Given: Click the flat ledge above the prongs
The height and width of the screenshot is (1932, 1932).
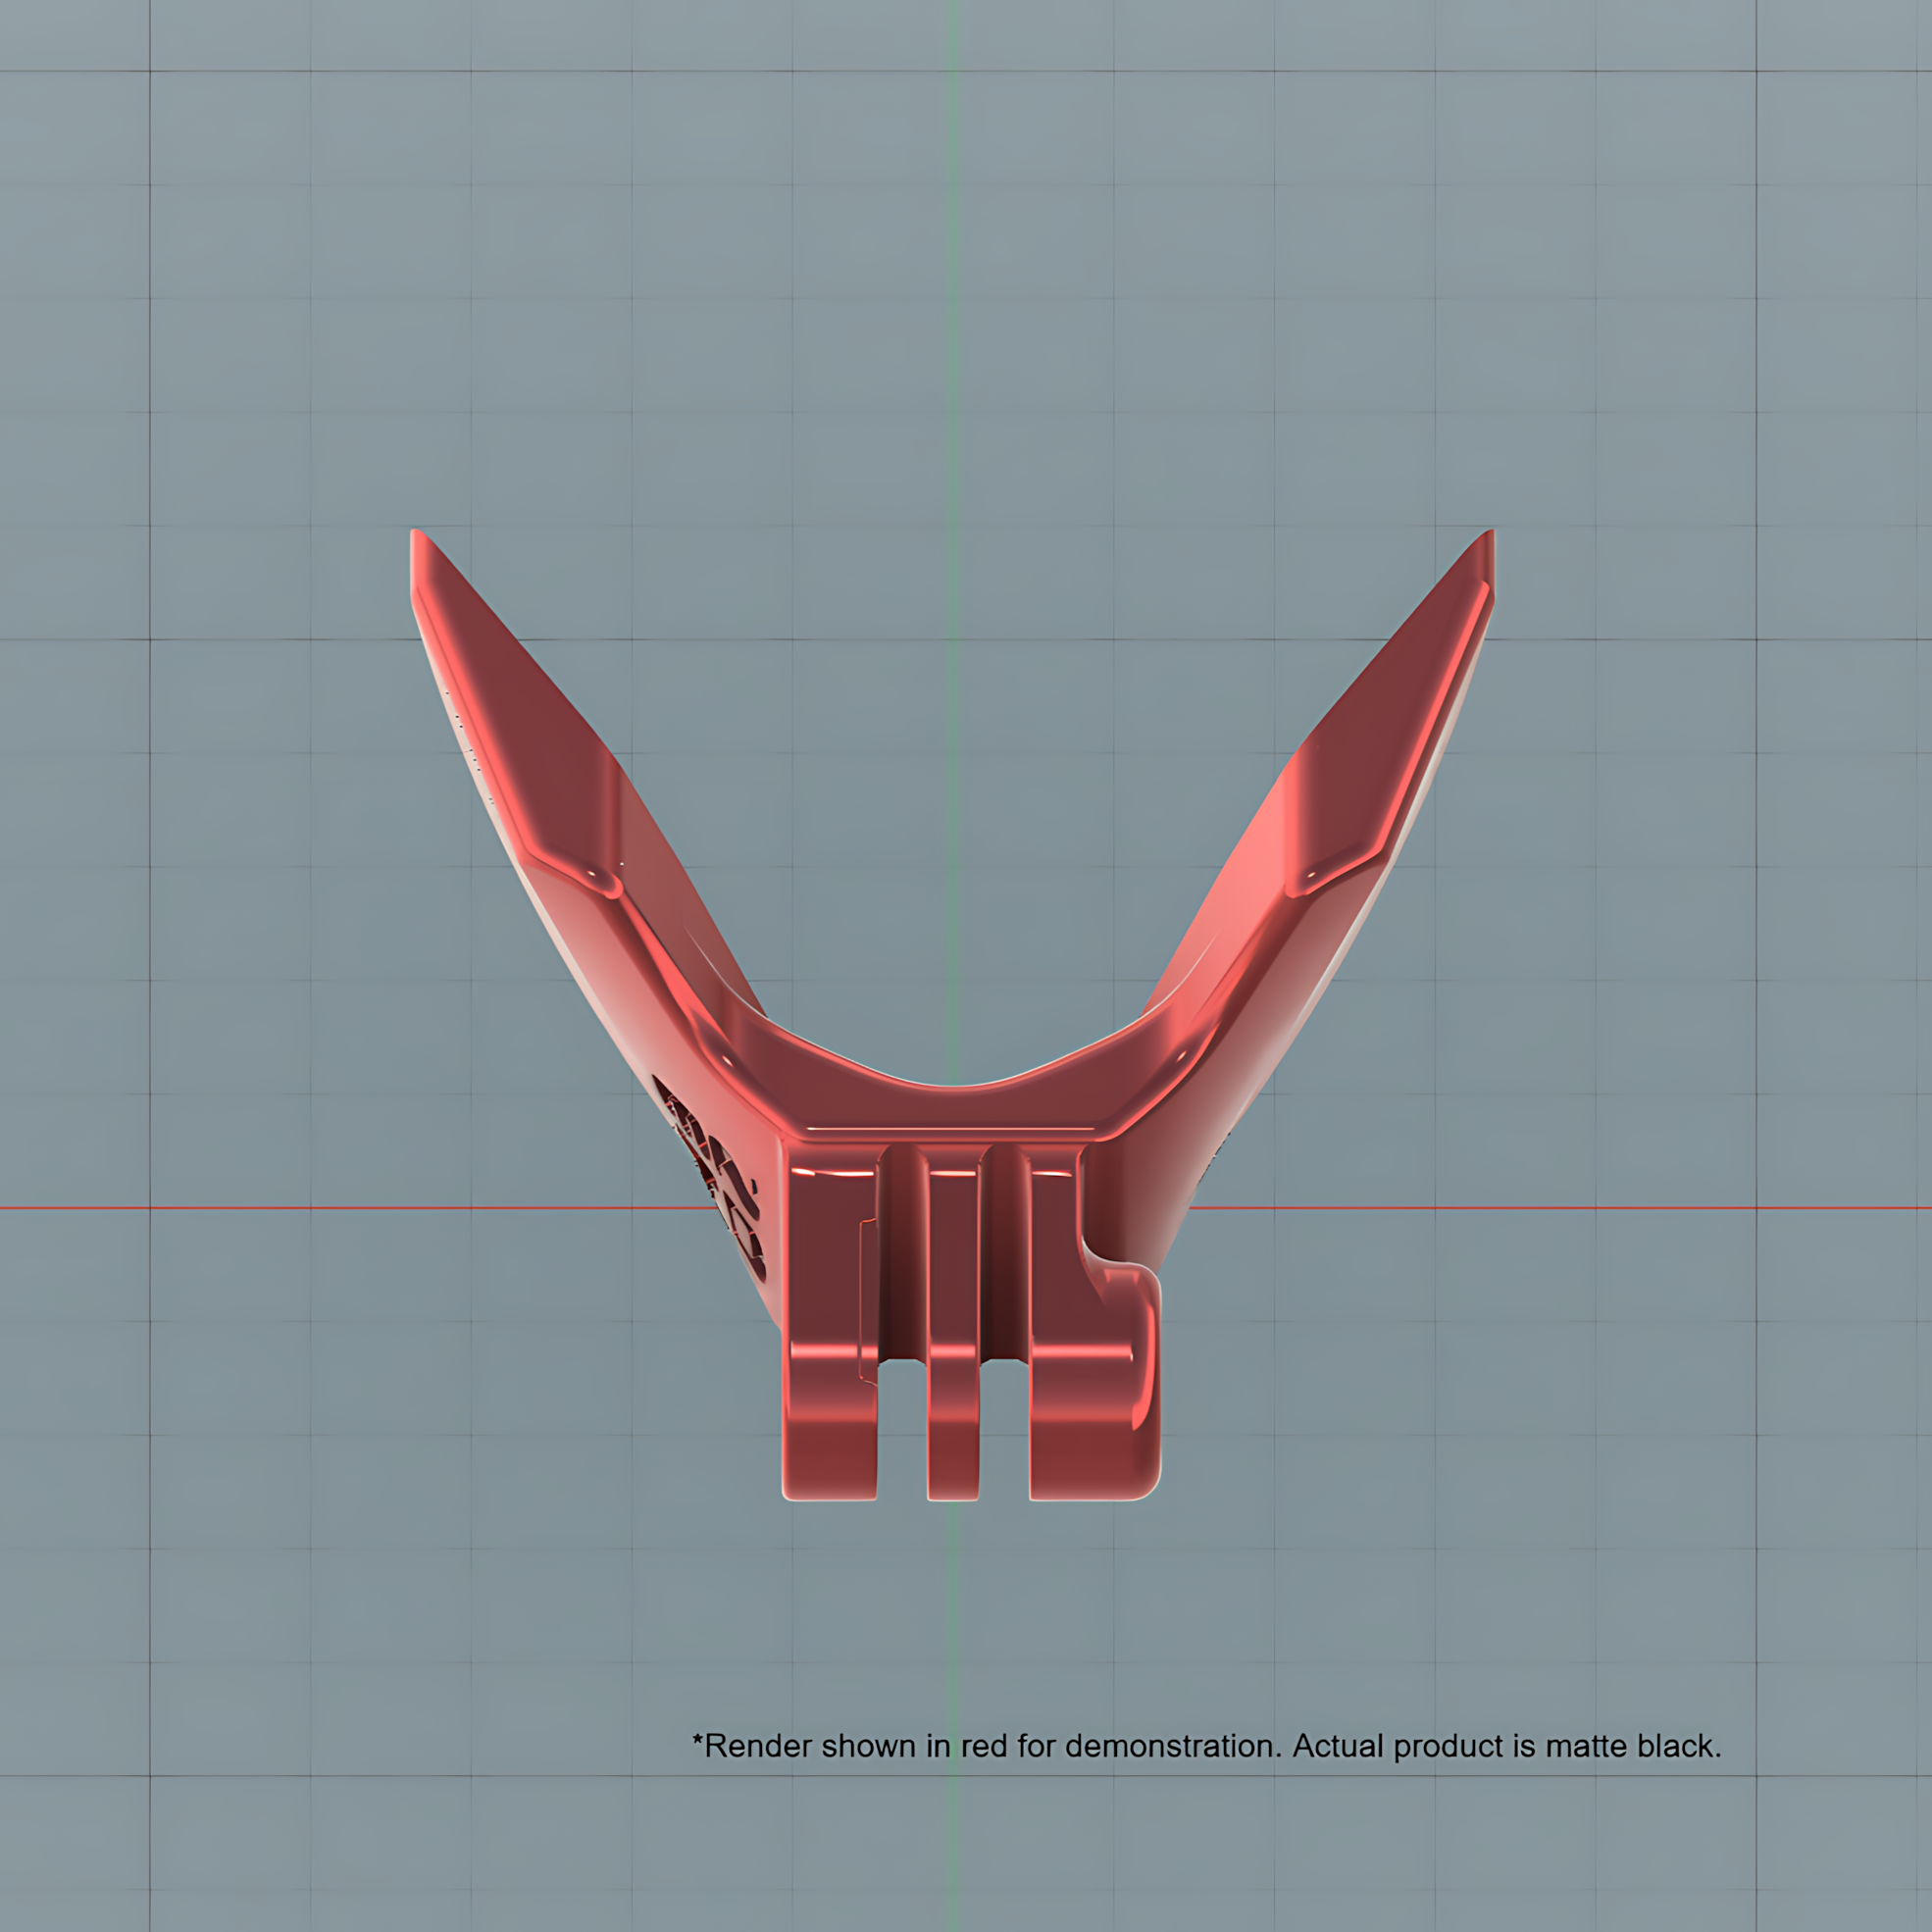Looking at the screenshot, I should point(950,1132).
